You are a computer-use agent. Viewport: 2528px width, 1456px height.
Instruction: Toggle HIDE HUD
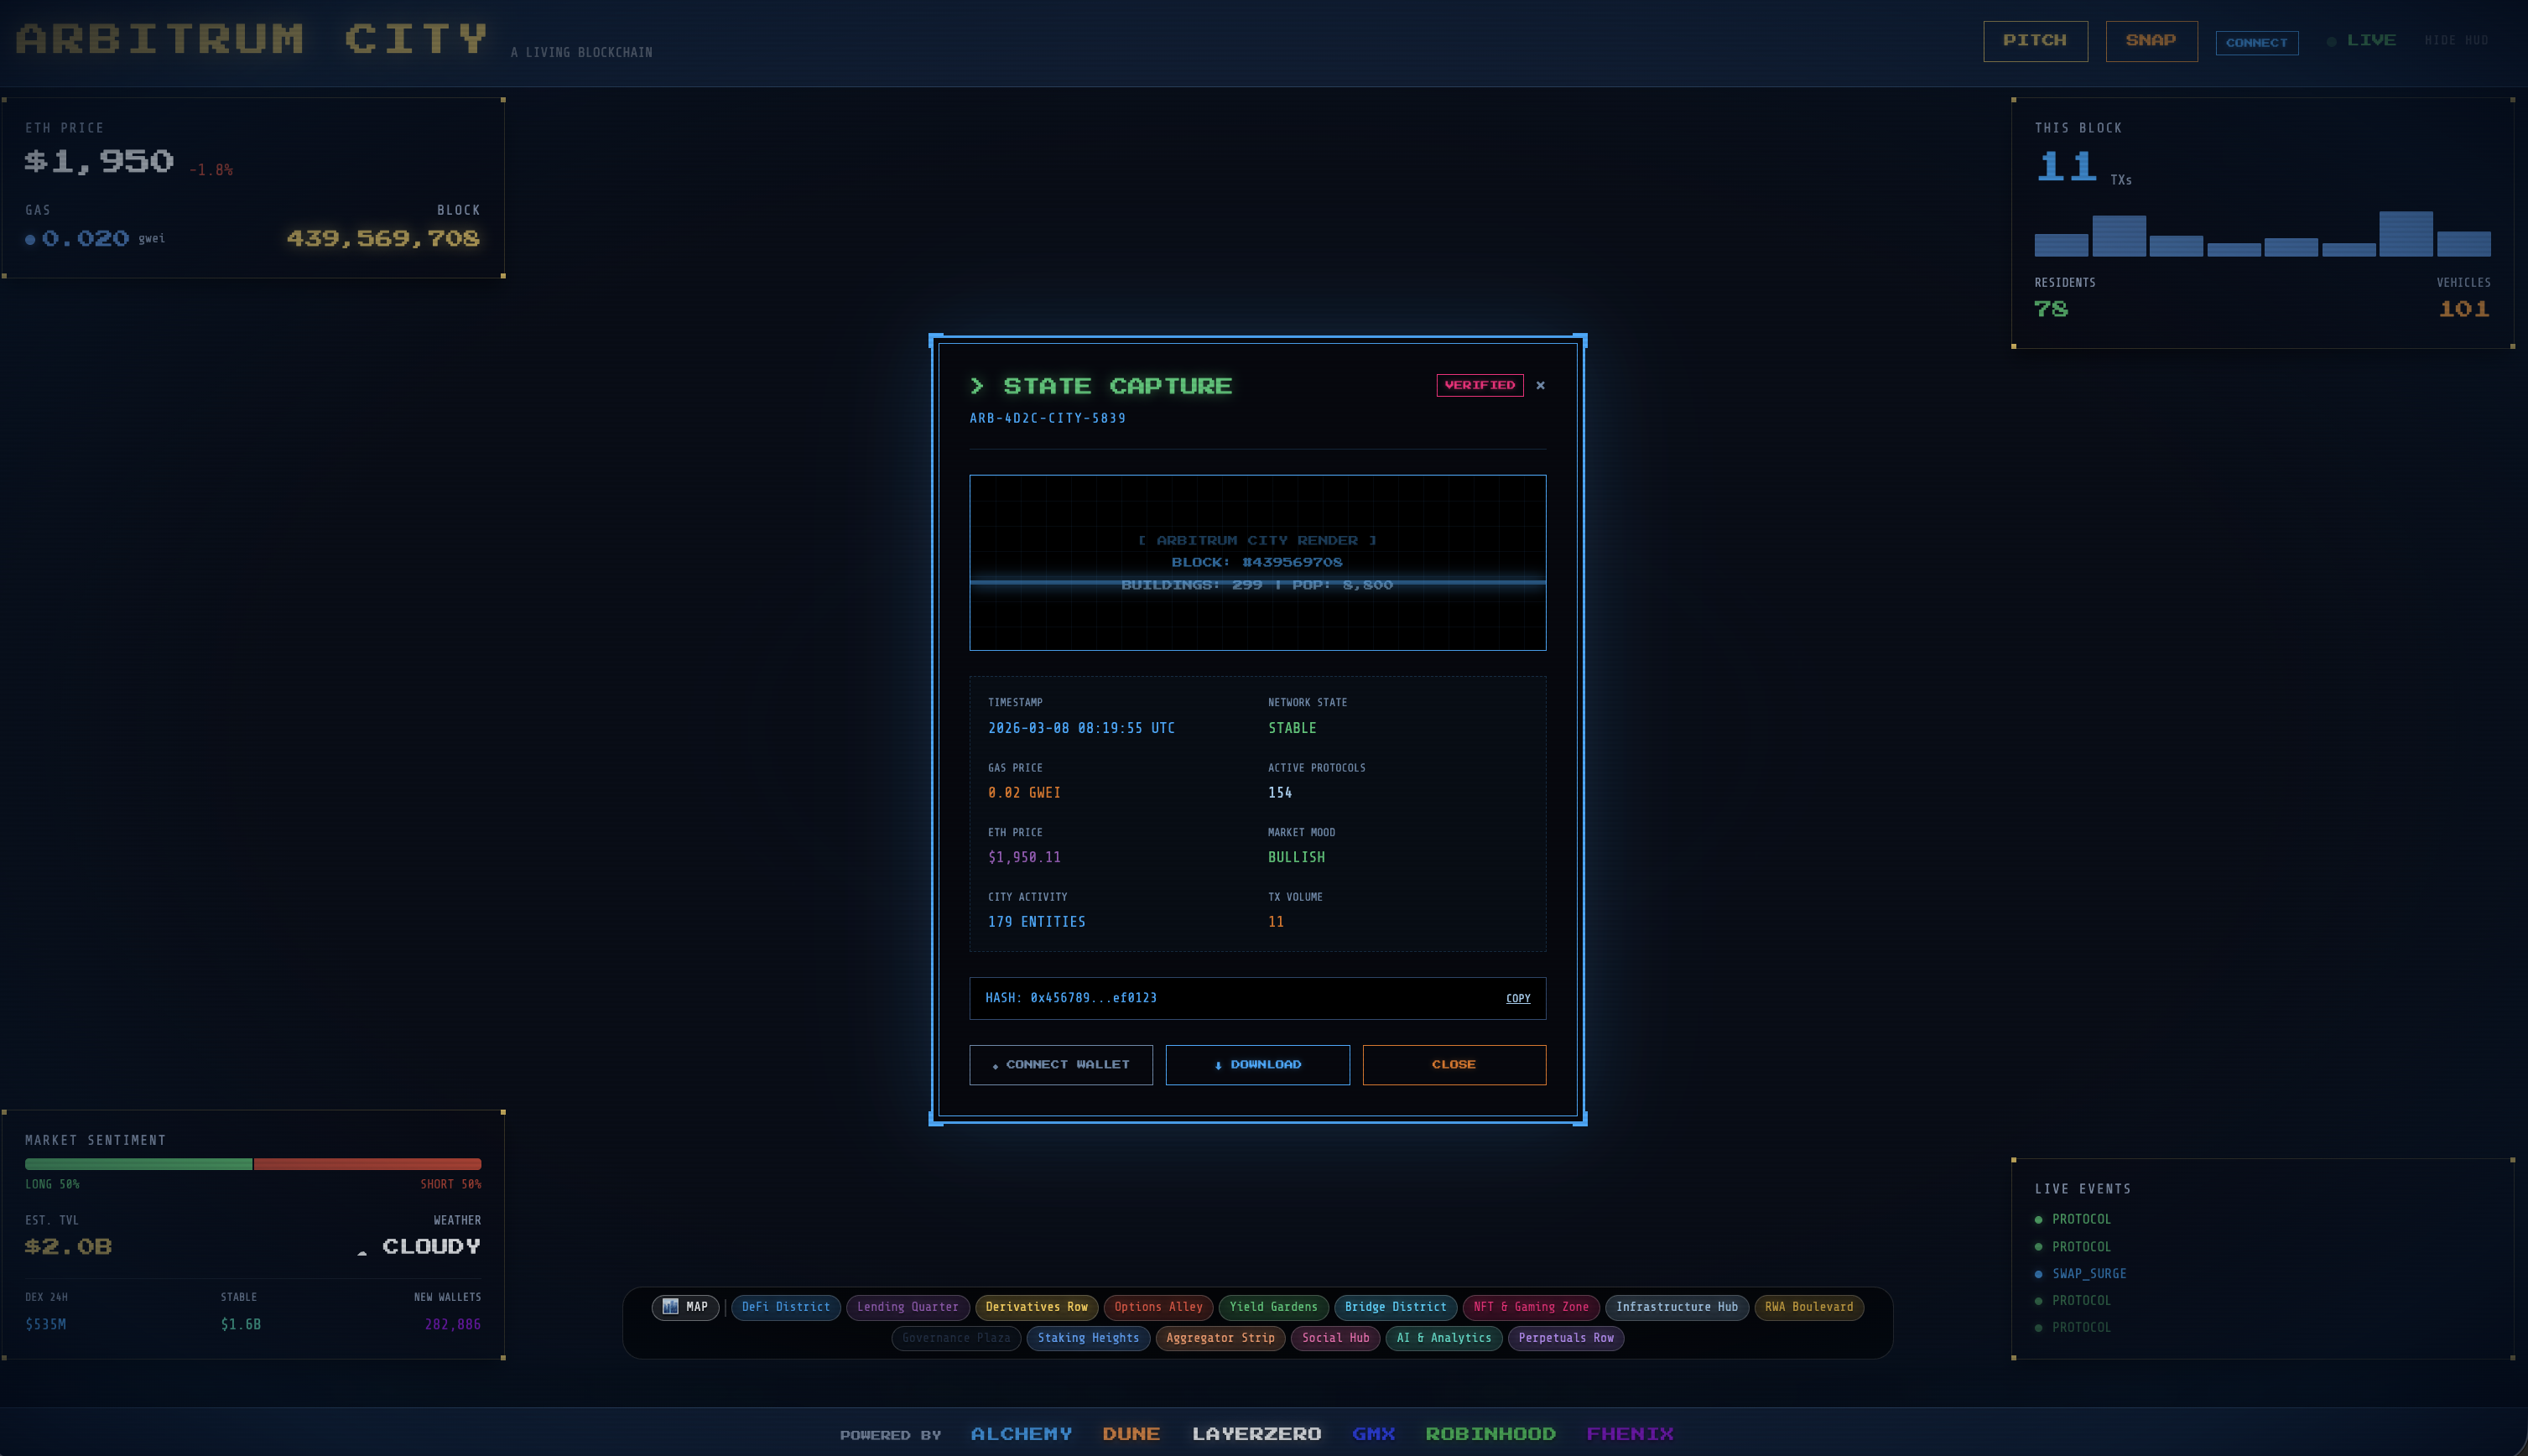(x=2455, y=41)
